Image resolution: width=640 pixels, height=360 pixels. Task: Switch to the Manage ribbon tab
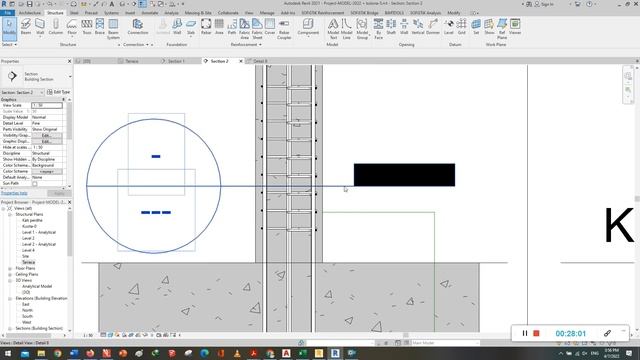point(267,13)
